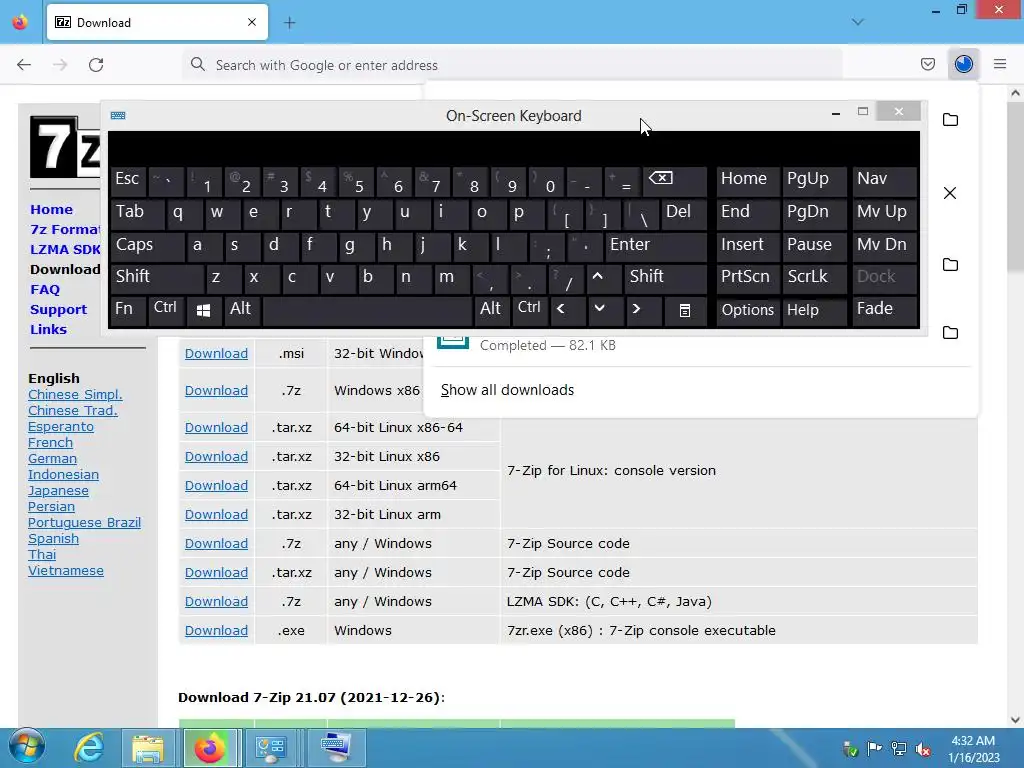Open a new browser tab
Screen dimensions: 1024x768
pos(290,23)
